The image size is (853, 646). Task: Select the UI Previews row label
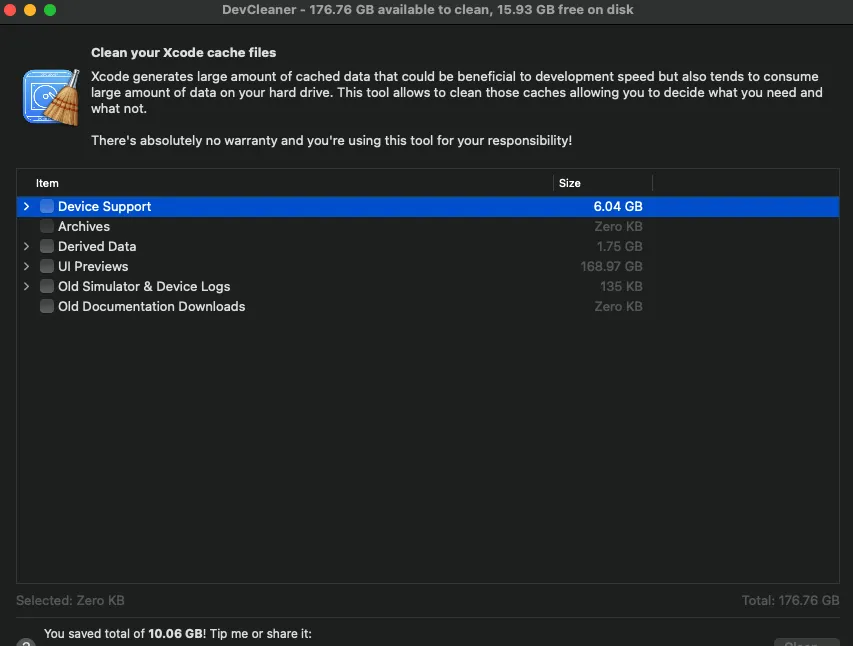click(93, 266)
